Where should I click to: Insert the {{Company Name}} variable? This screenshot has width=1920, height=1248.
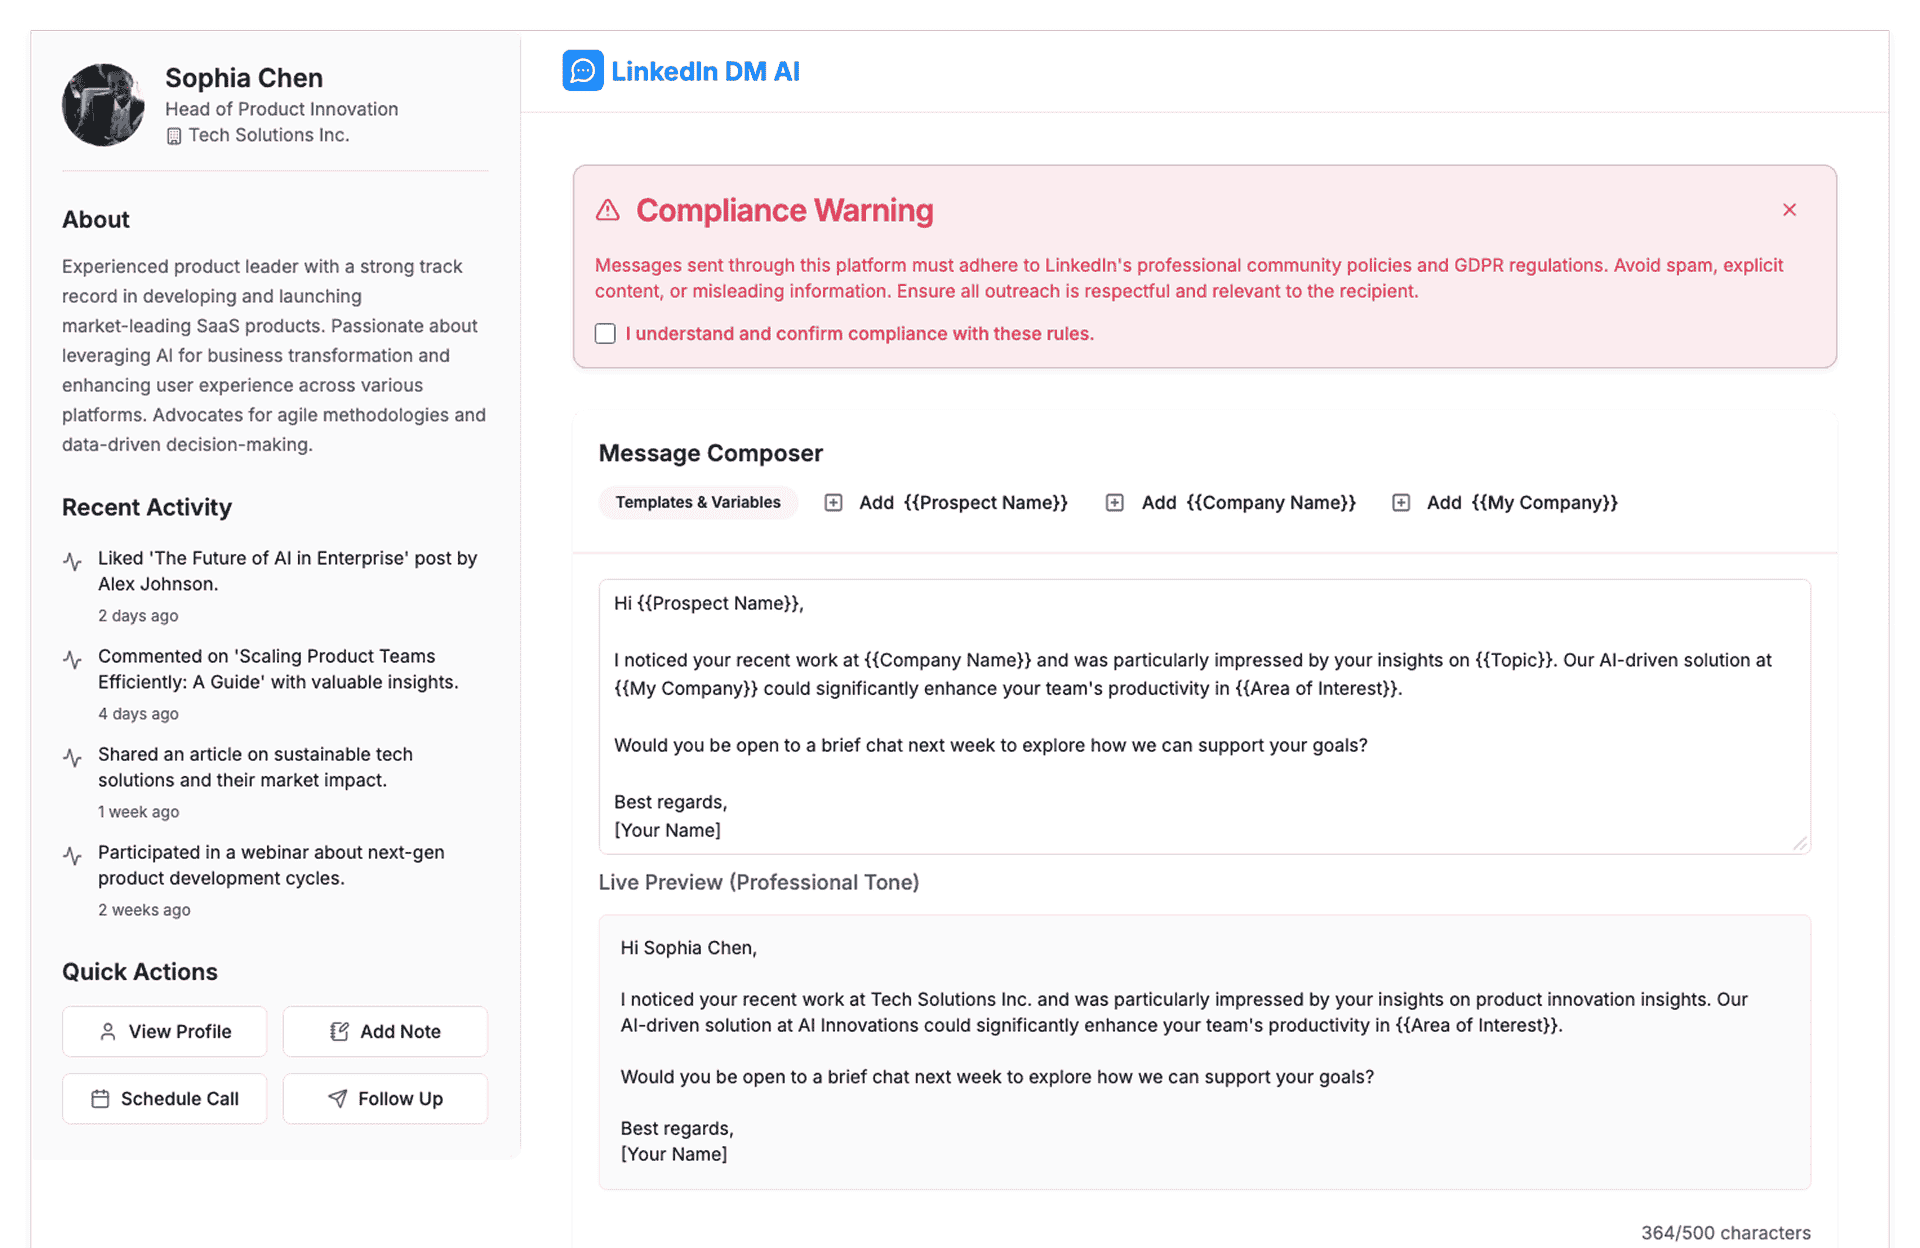click(1248, 503)
